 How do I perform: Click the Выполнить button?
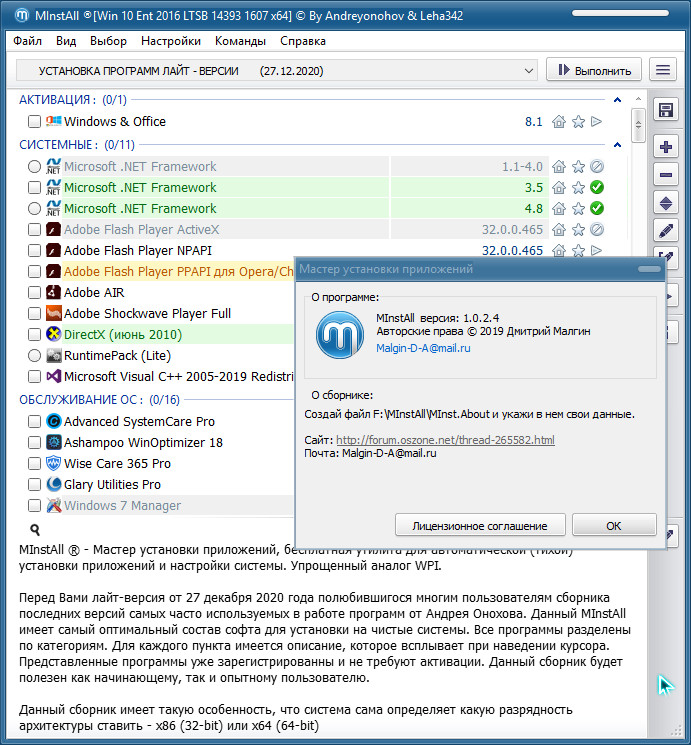(594, 70)
